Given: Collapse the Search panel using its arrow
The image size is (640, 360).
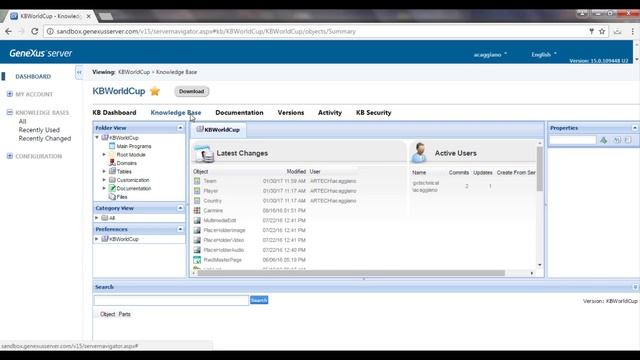Looking at the screenshot, I should click(x=635, y=287).
